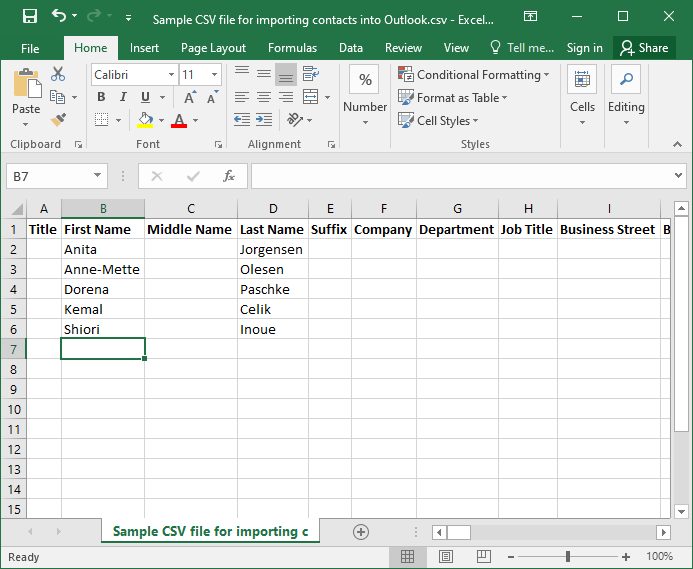
Task: Click the zoom slider handle
Action: click(568, 557)
